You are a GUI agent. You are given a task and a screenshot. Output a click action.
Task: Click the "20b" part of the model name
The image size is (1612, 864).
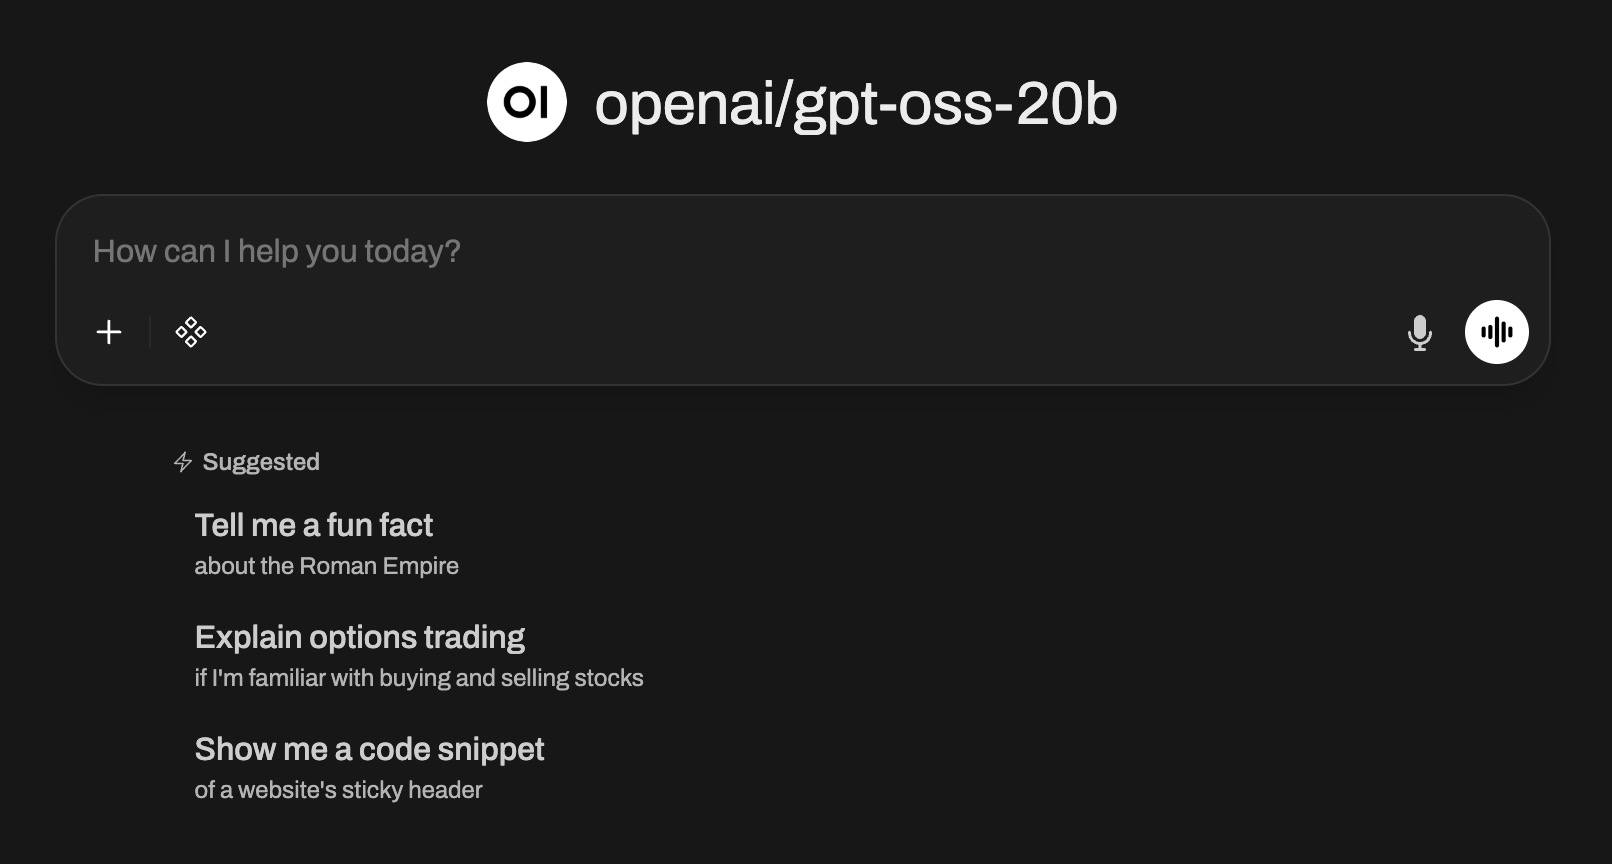tap(1067, 104)
